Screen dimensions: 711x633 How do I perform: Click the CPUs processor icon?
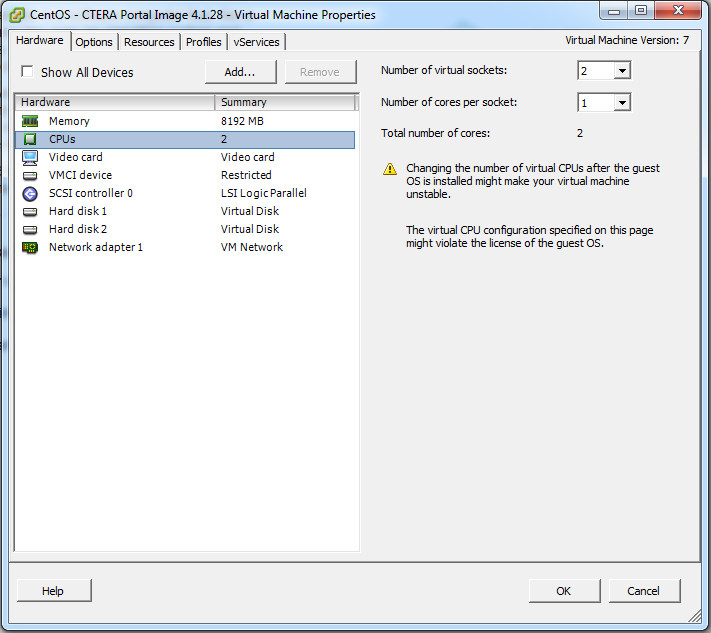click(30, 139)
